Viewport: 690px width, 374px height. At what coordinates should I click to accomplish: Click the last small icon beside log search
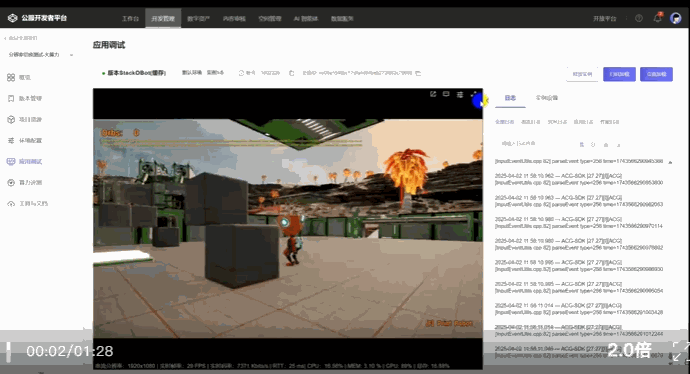point(618,144)
